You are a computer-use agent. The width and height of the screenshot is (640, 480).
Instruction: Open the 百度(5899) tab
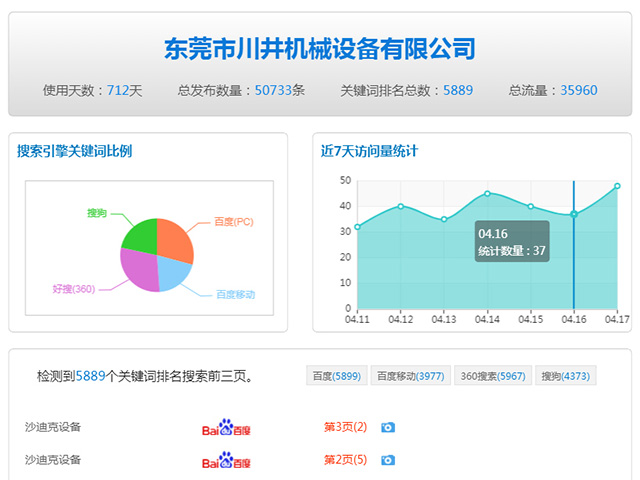337,376
